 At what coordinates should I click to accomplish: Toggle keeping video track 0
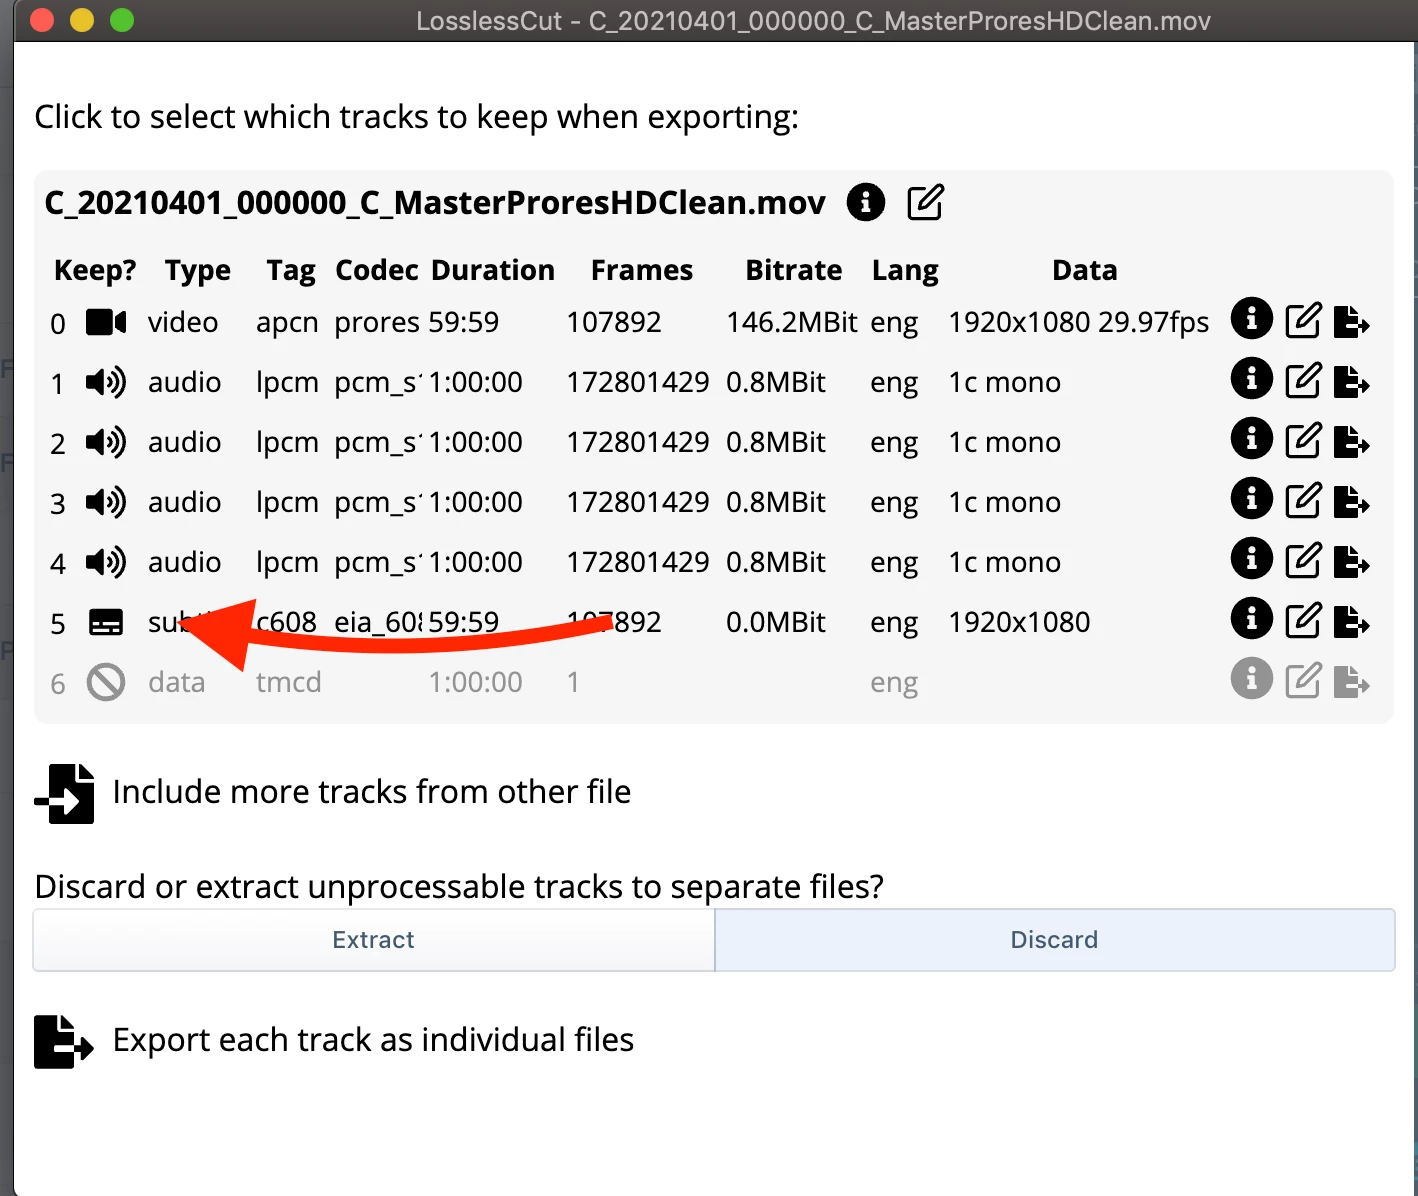tap(106, 322)
